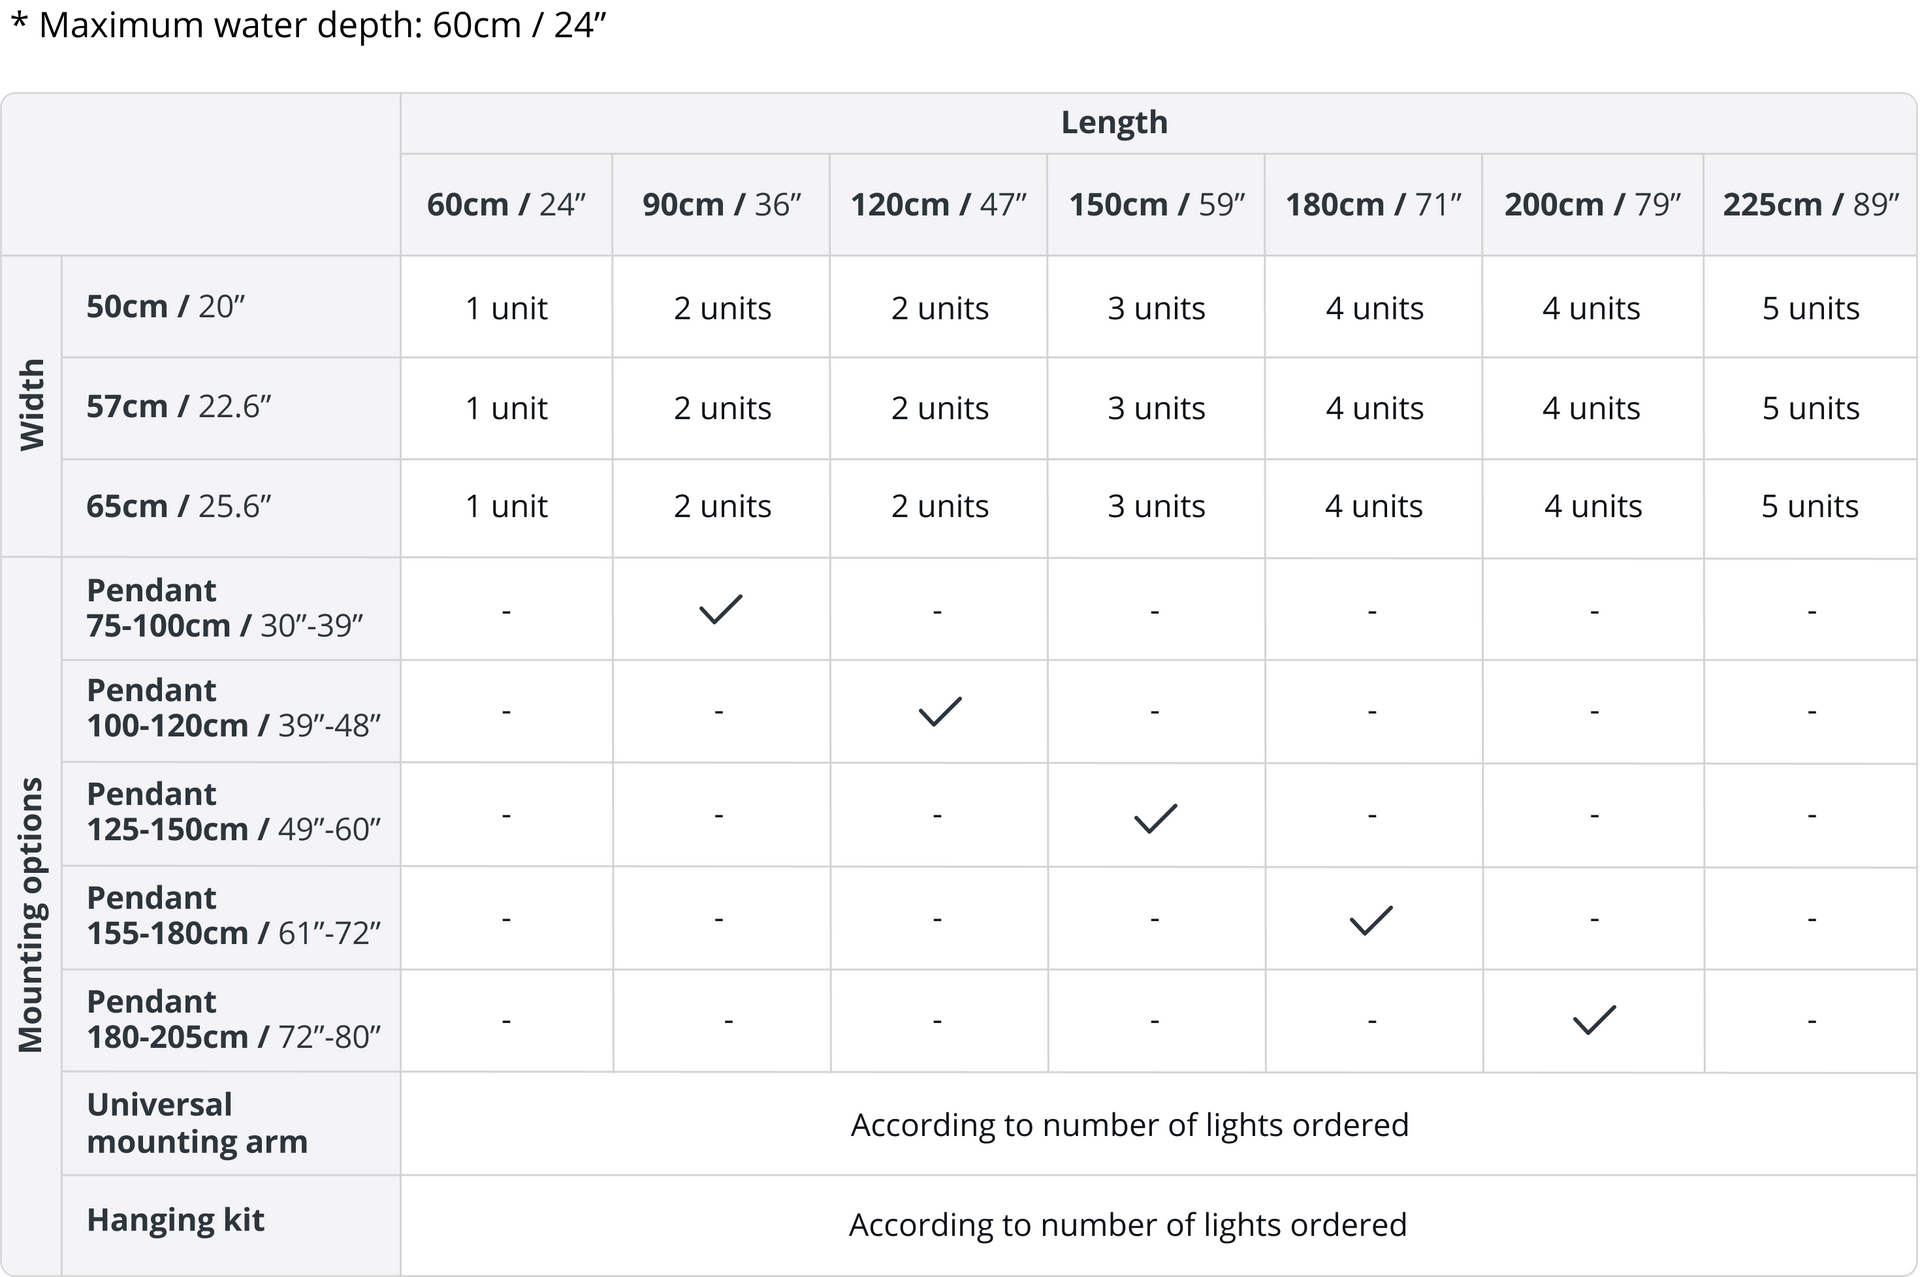1920x1277 pixels.
Task: Click the 1 unit cell in the 50cm row
Action: pyautogui.click(x=506, y=308)
